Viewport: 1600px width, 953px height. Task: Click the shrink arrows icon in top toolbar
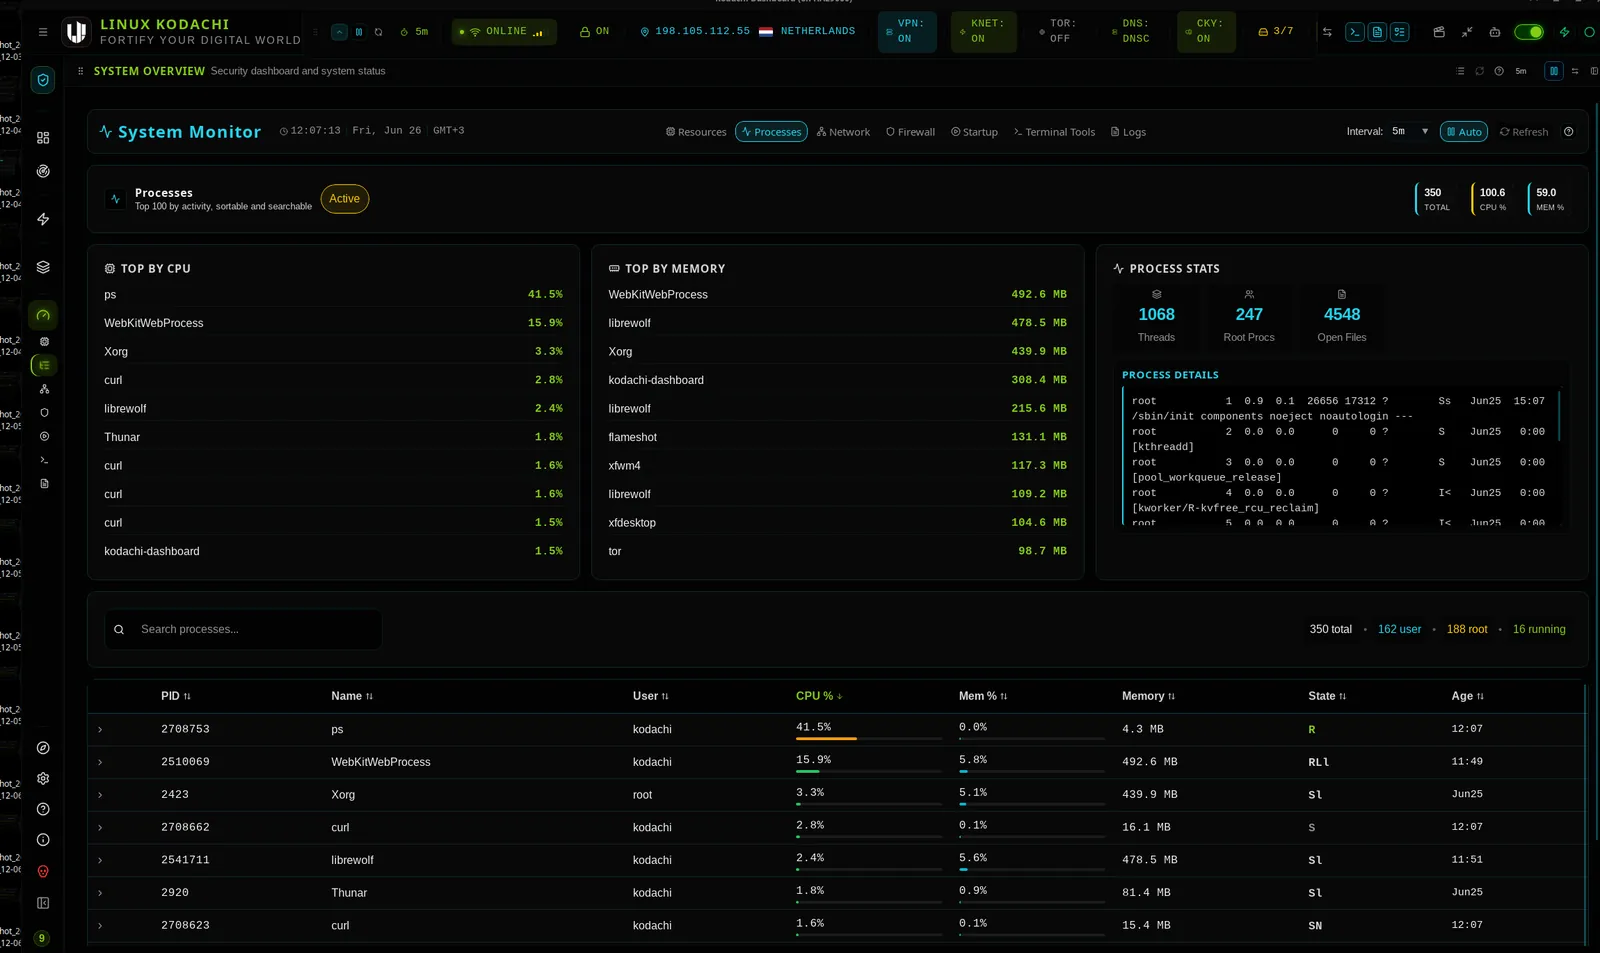click(x=1467, y=32)
